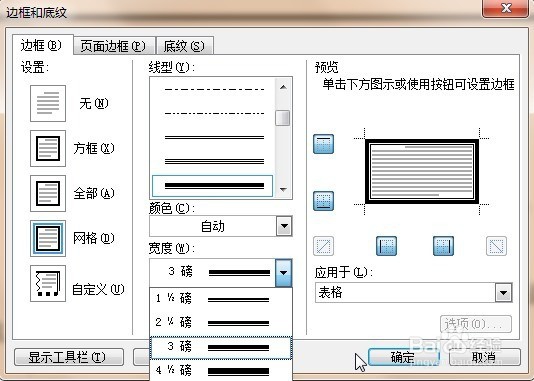Viewport: 534px width, 381px height.
Task: Choose 1 ½ 磅 width option
Action: (221, 299)
